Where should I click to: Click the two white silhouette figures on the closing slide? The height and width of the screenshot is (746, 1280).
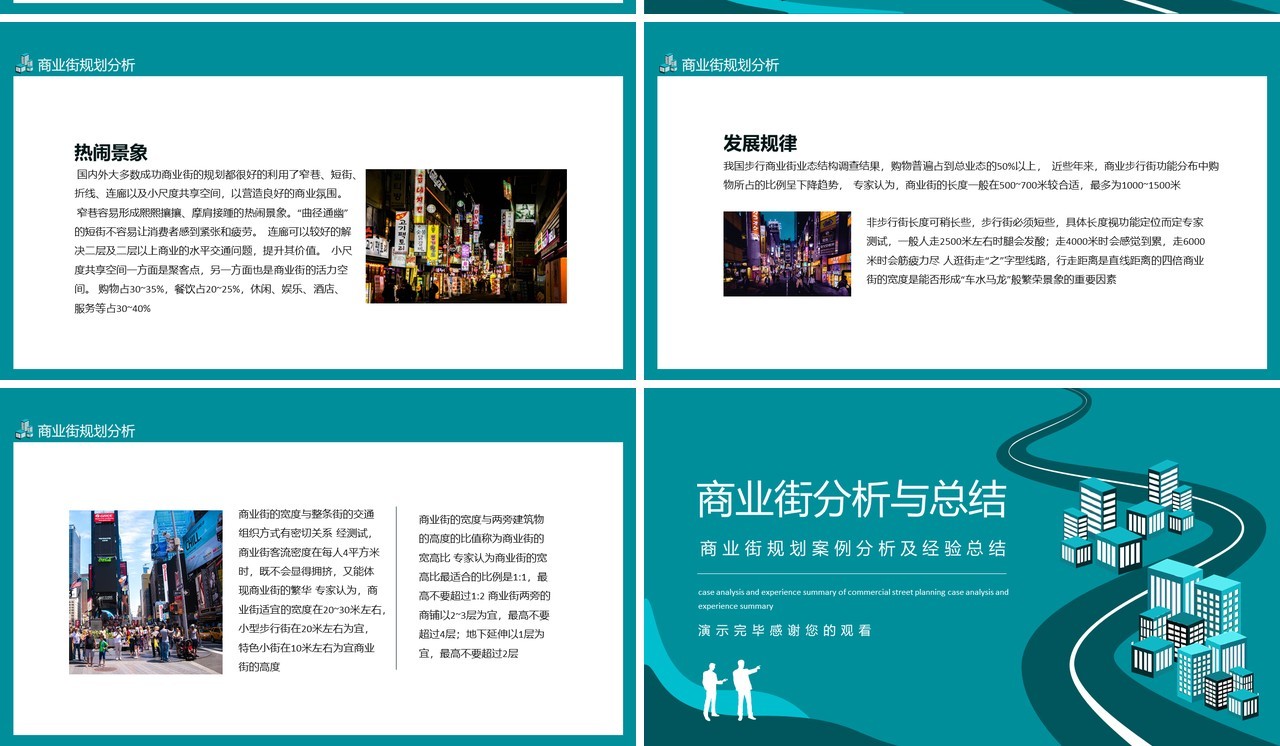point(729,690)
